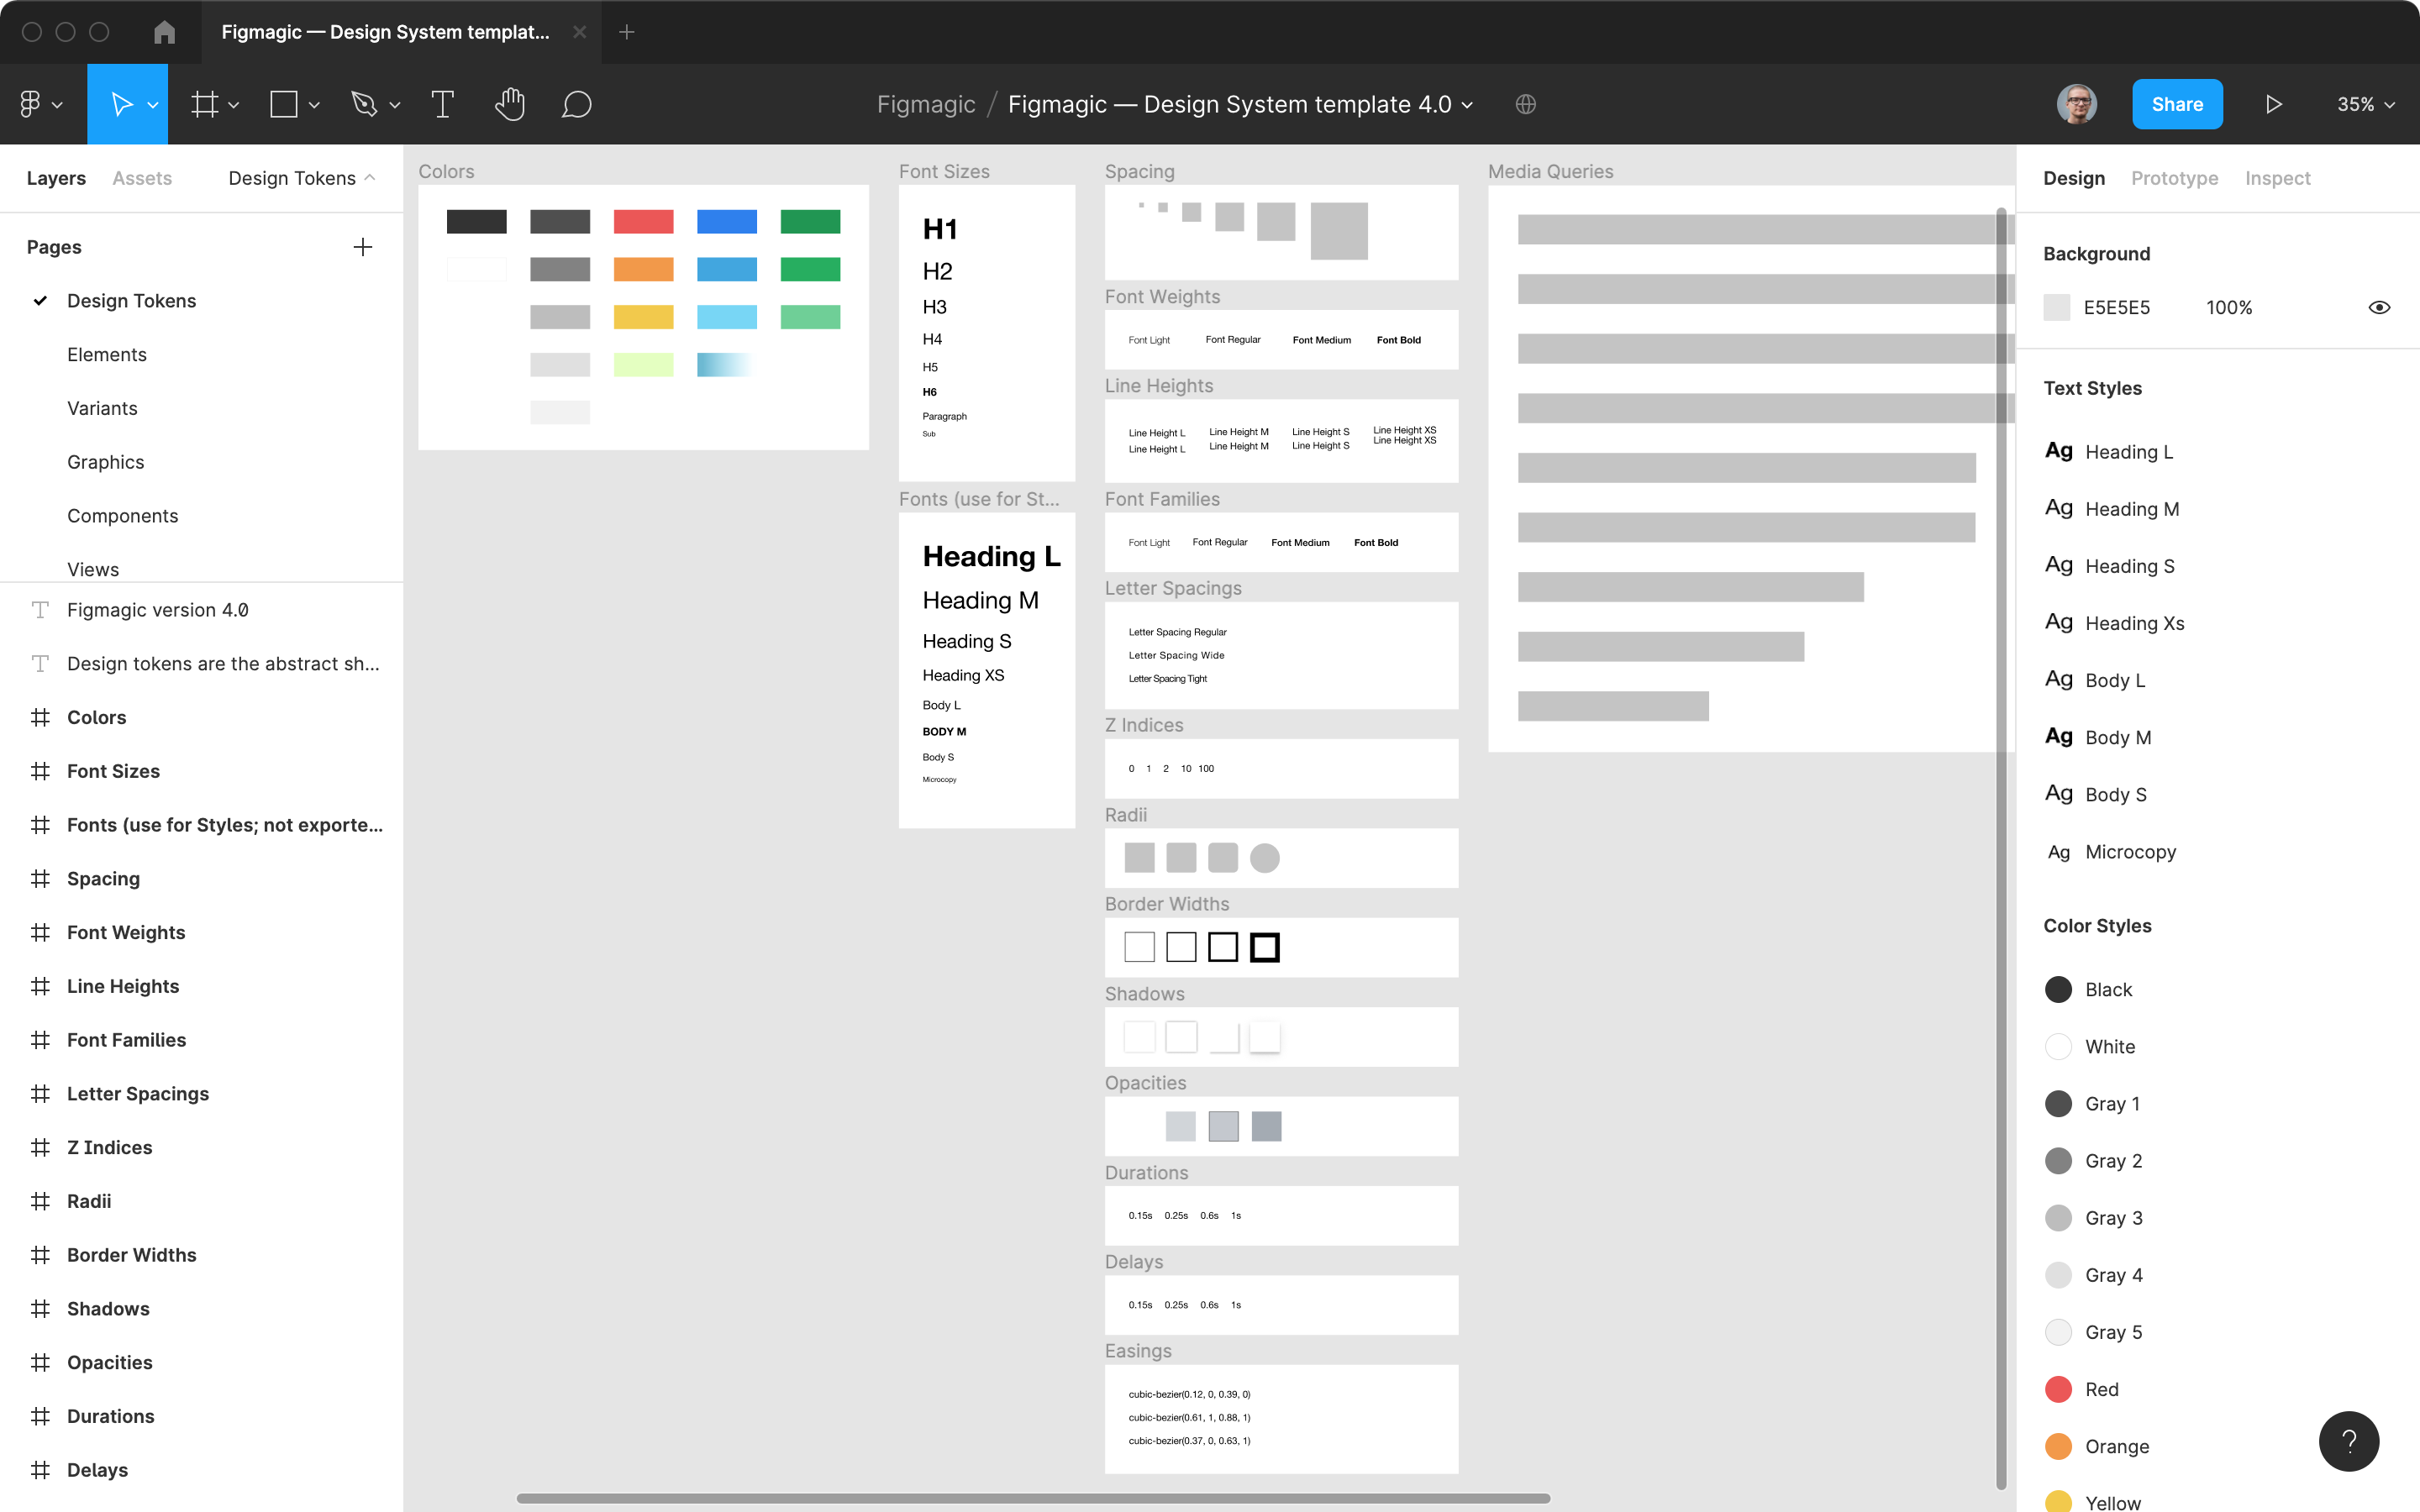The width and height of the screenshot is (2420, 1512).
Task: Open the file name dropdown chevron
Action: coord(1467,104)
